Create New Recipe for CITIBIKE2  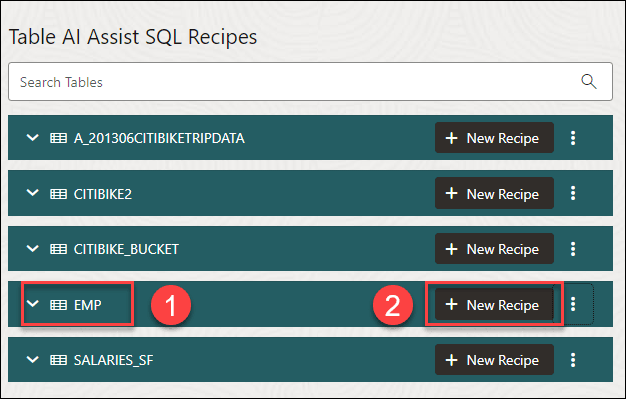click(x=494, y=193)
